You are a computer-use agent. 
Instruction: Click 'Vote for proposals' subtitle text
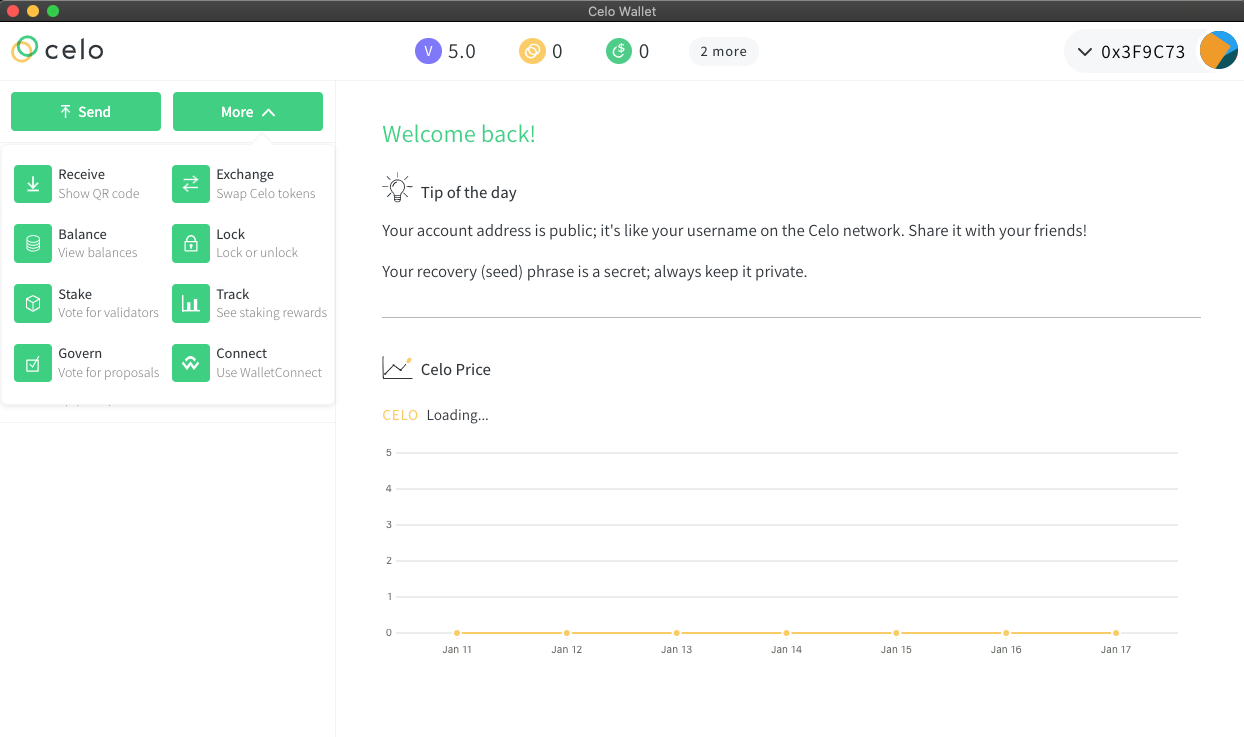click(x=109, y=373)
